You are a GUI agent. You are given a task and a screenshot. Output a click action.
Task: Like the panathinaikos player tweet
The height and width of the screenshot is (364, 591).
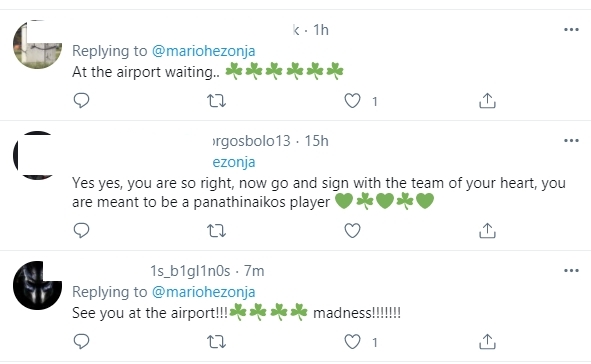click(352, 231)
